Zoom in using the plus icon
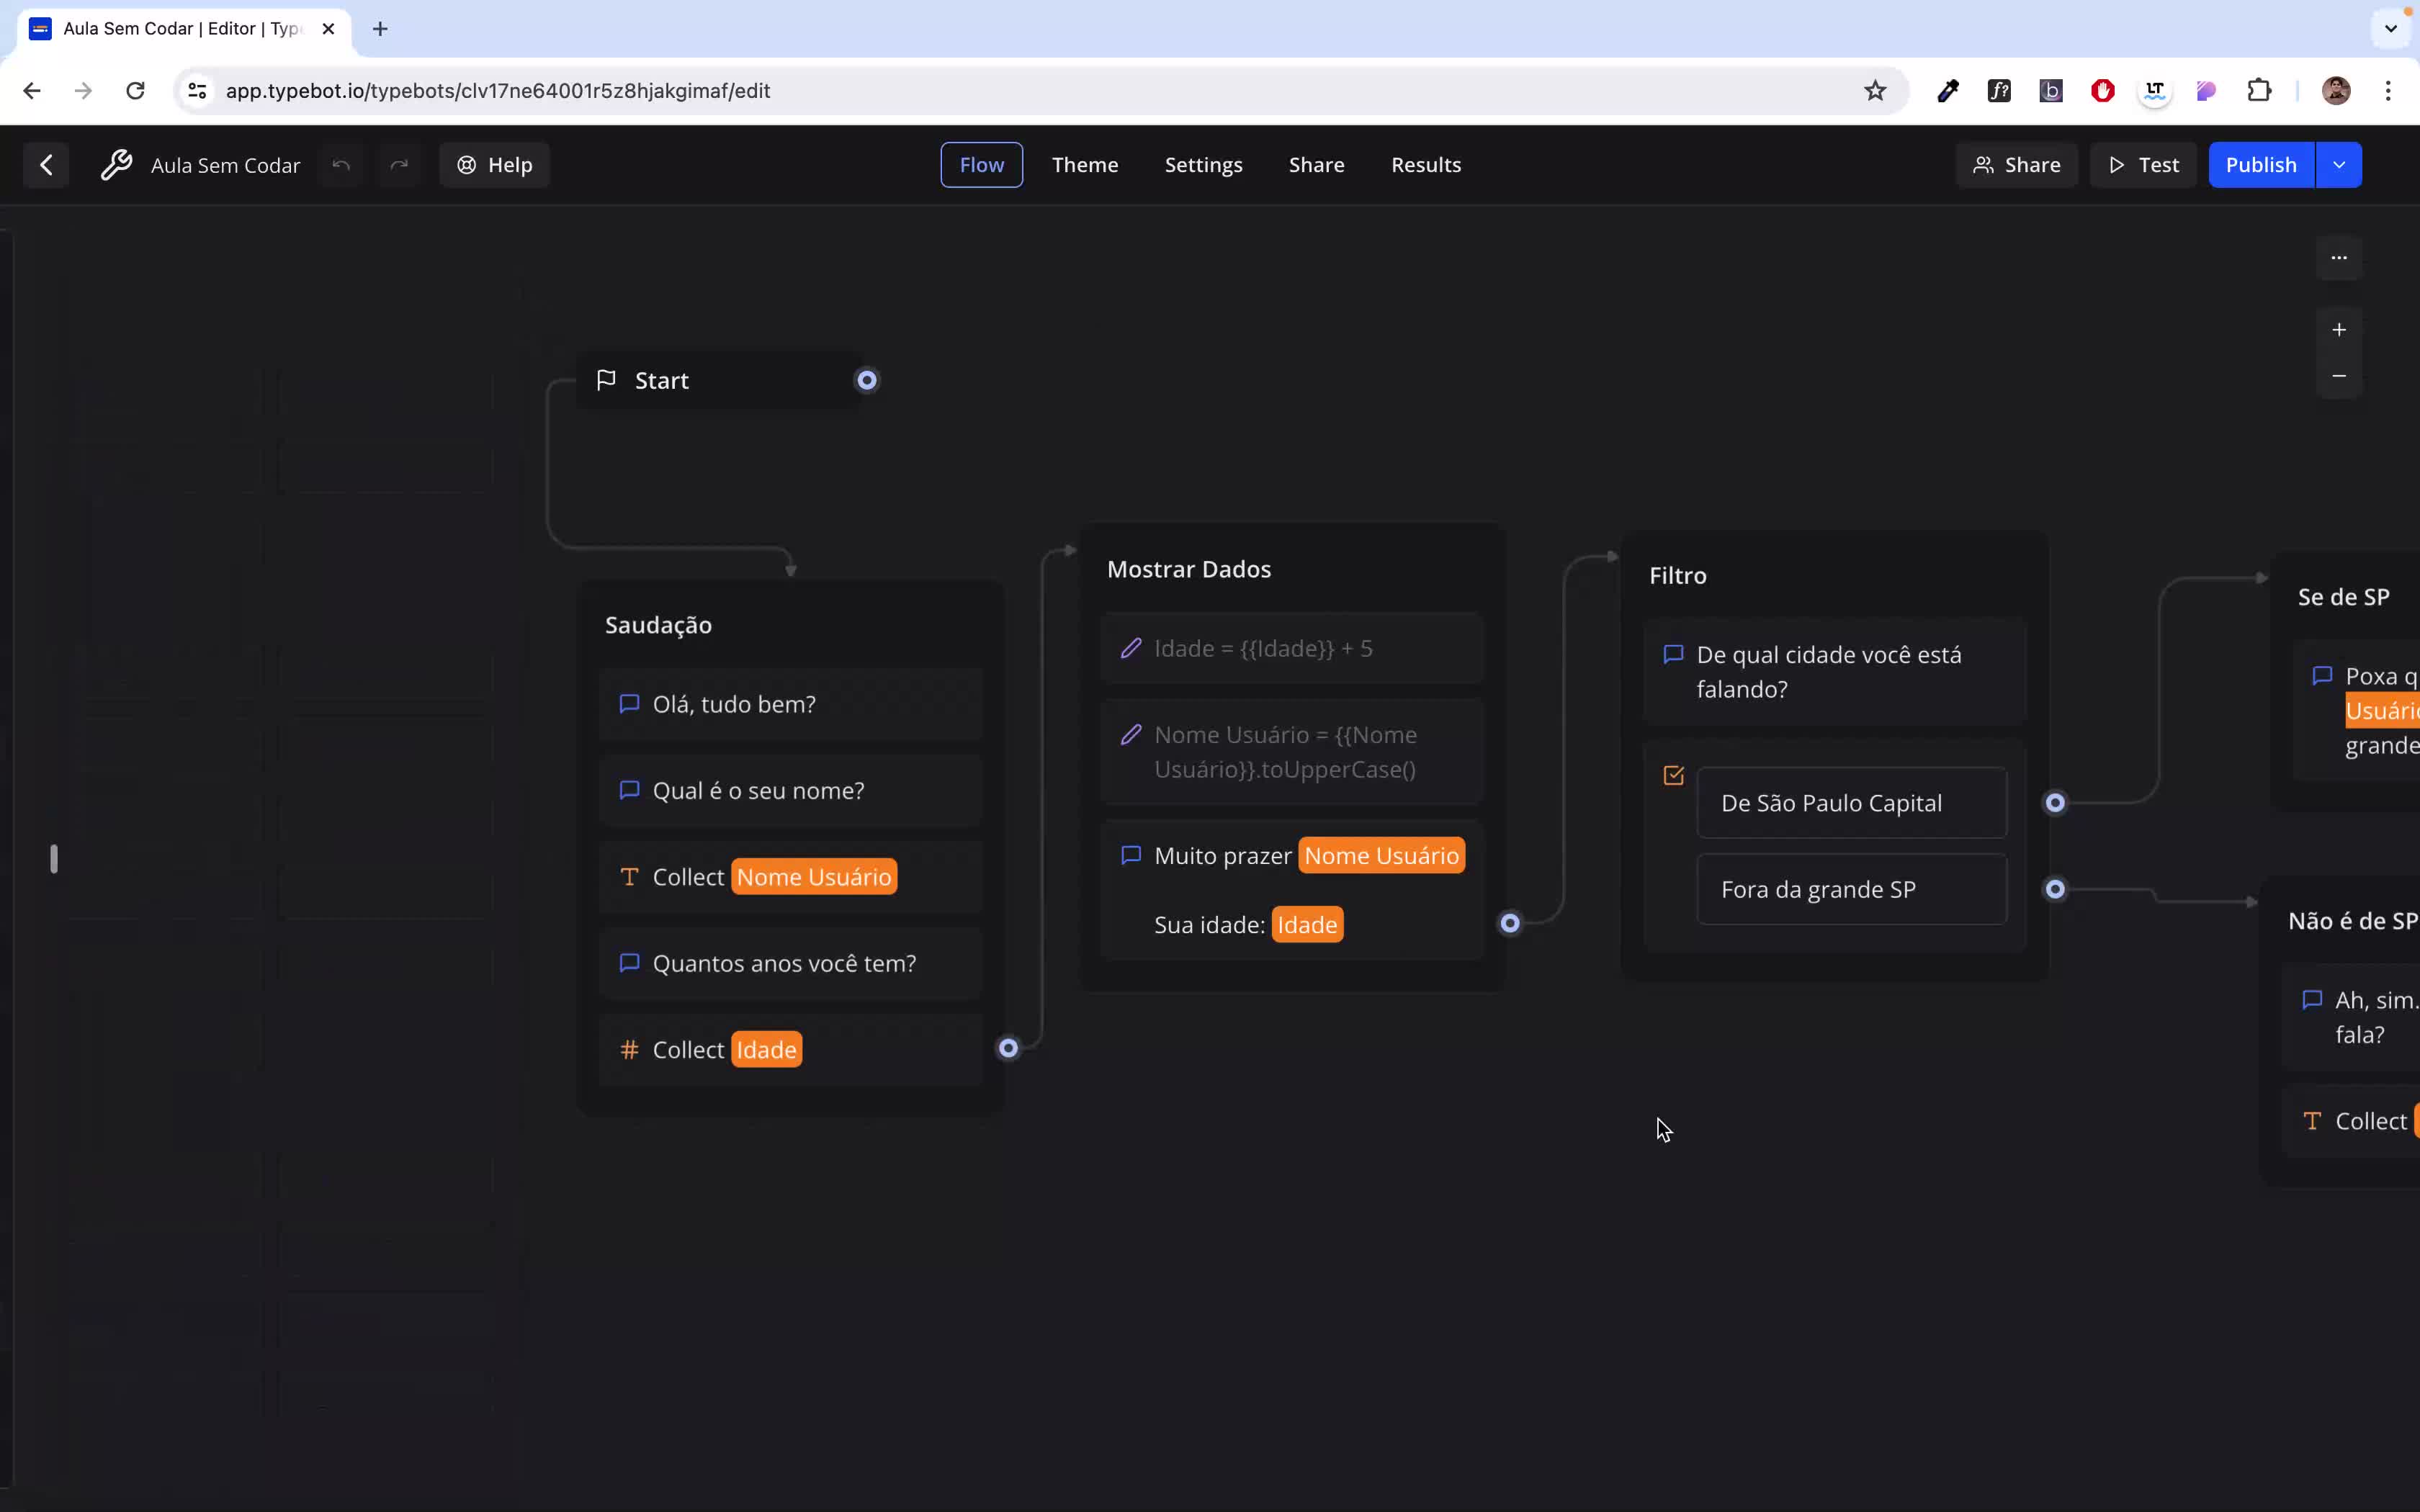 (2339, 328)
